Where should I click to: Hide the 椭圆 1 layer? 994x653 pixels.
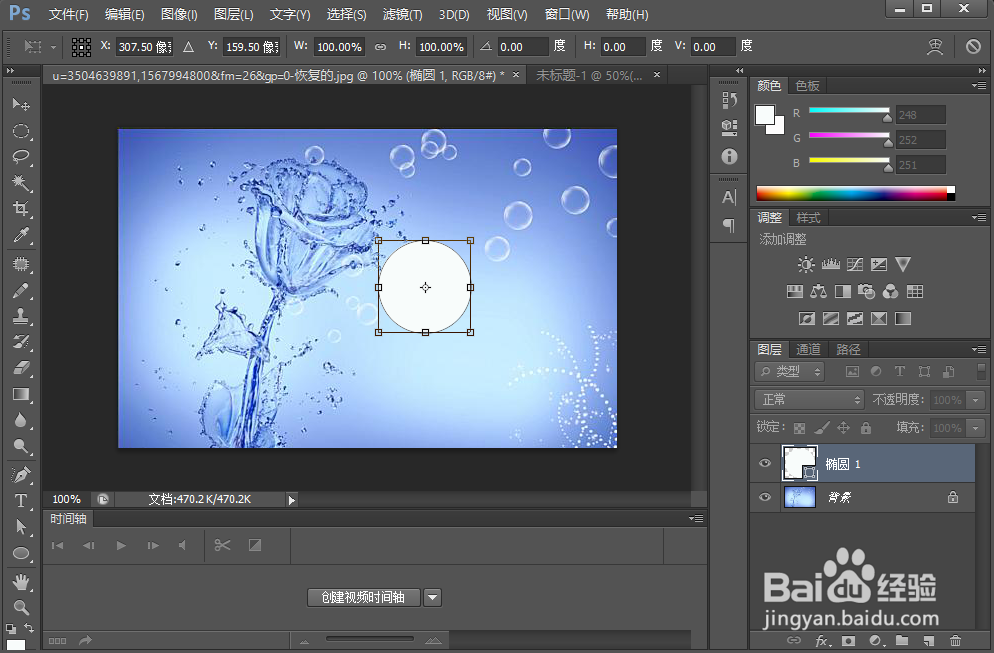point(765,463)
